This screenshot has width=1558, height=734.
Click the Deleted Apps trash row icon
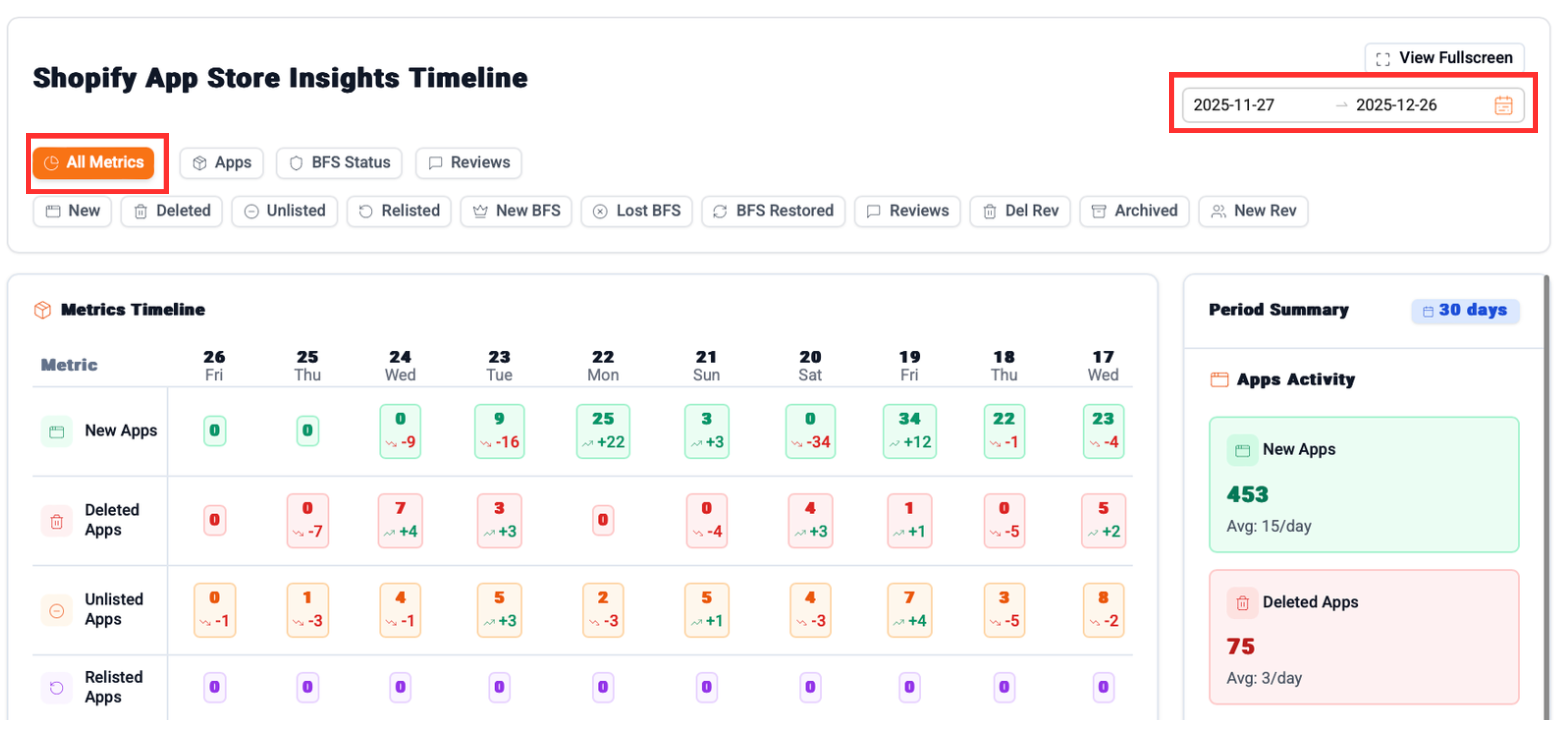57,520
